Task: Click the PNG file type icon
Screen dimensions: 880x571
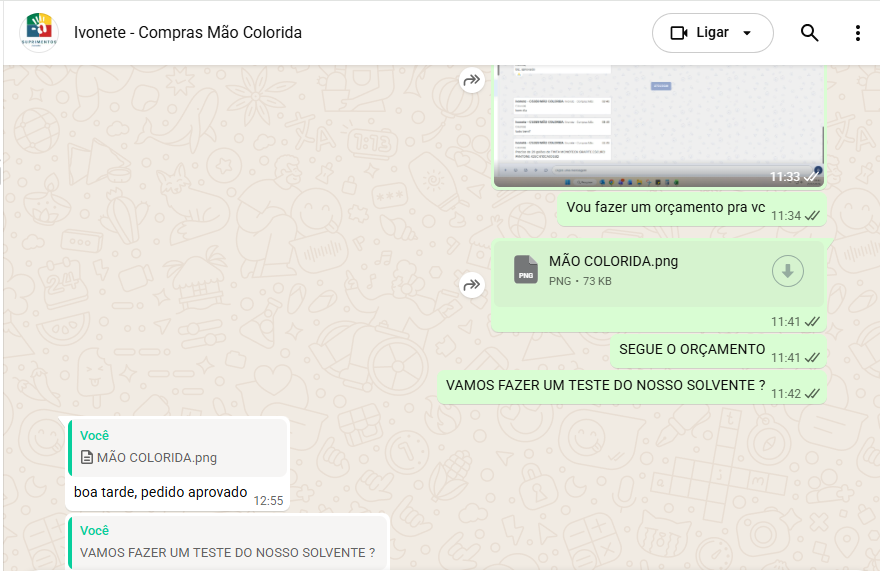Action: coord(526,270)
